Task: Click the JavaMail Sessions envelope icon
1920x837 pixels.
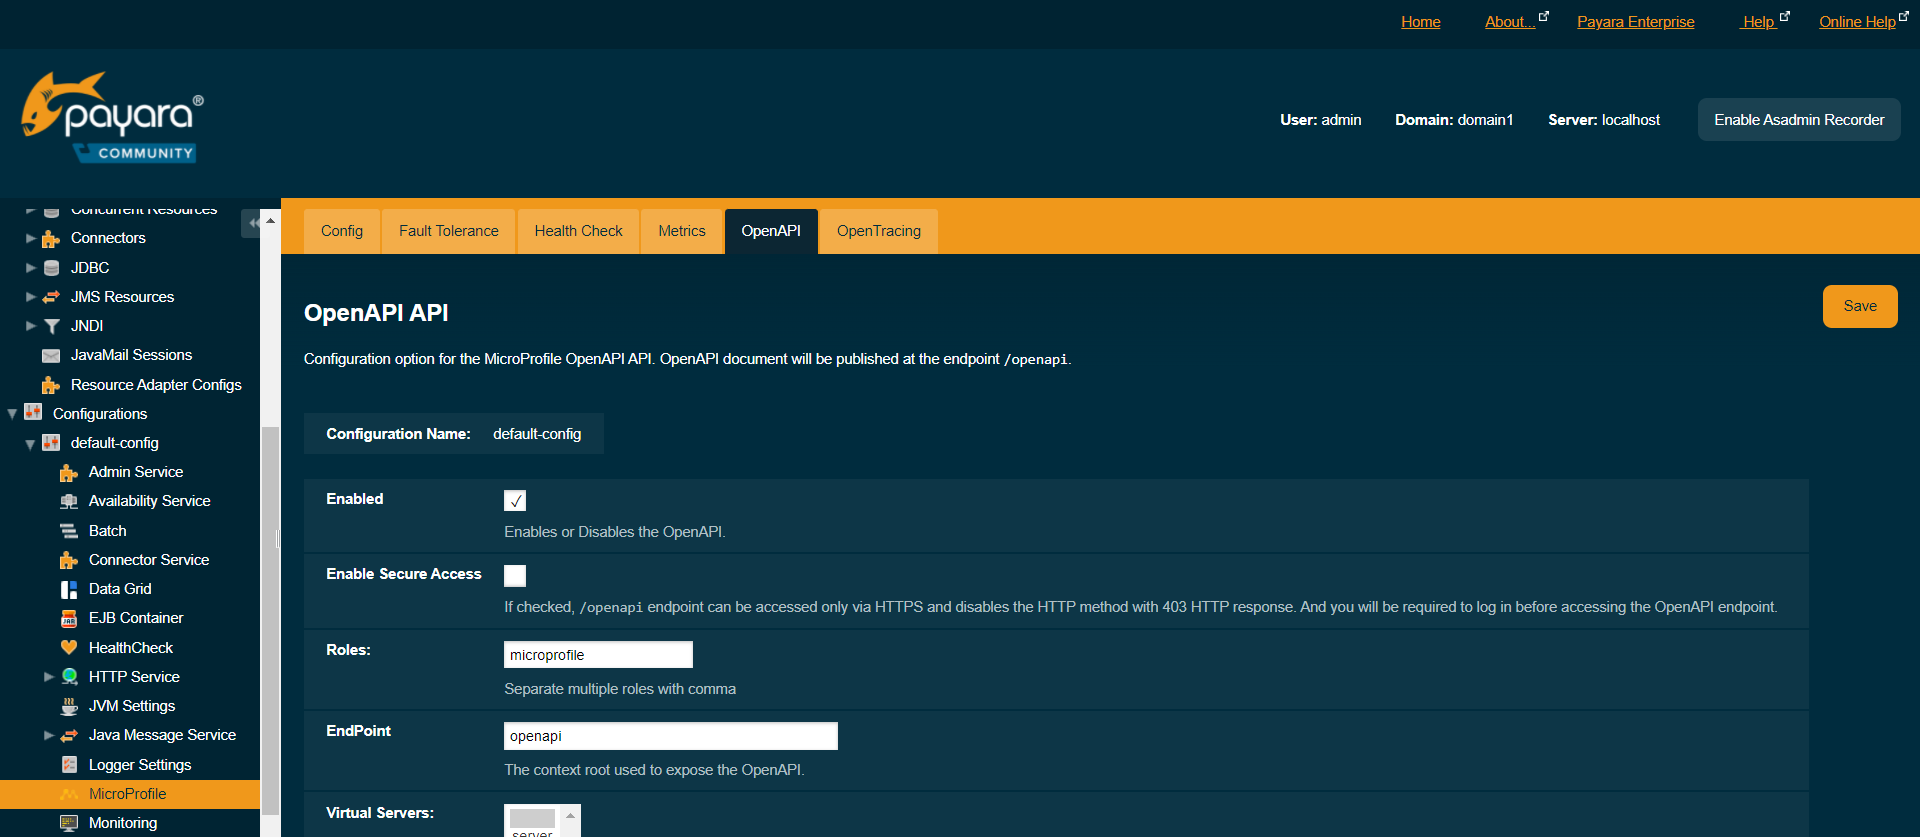Action: coord(51,356)
